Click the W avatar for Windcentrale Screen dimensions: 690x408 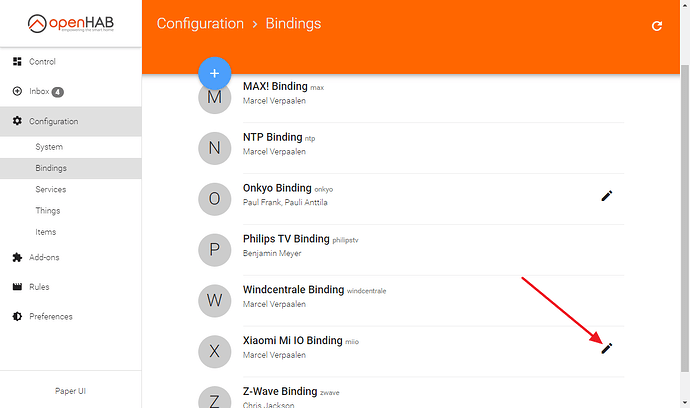pyautogui.click(x=214, y=301)
